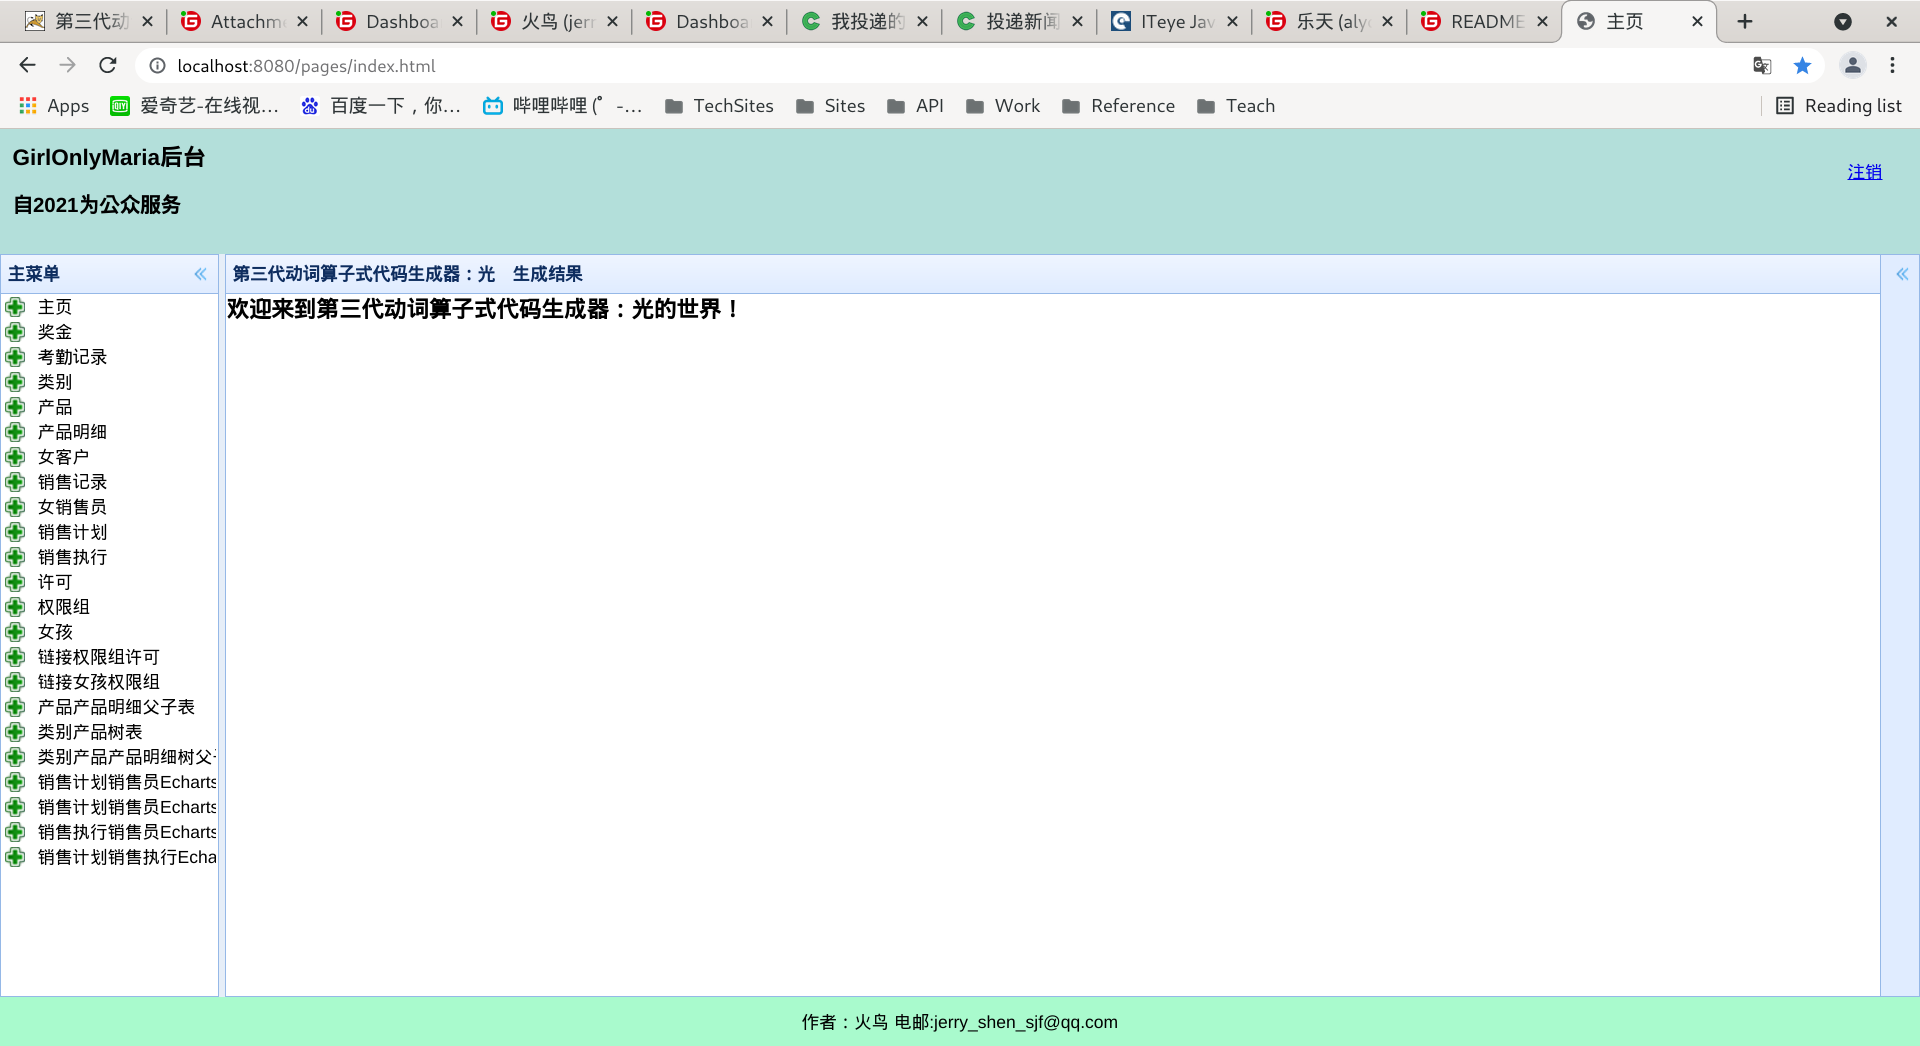This screenshot has height=1046, width=1920.
Task: Click the 注销 logout link
Action: tap(1864, 172)
